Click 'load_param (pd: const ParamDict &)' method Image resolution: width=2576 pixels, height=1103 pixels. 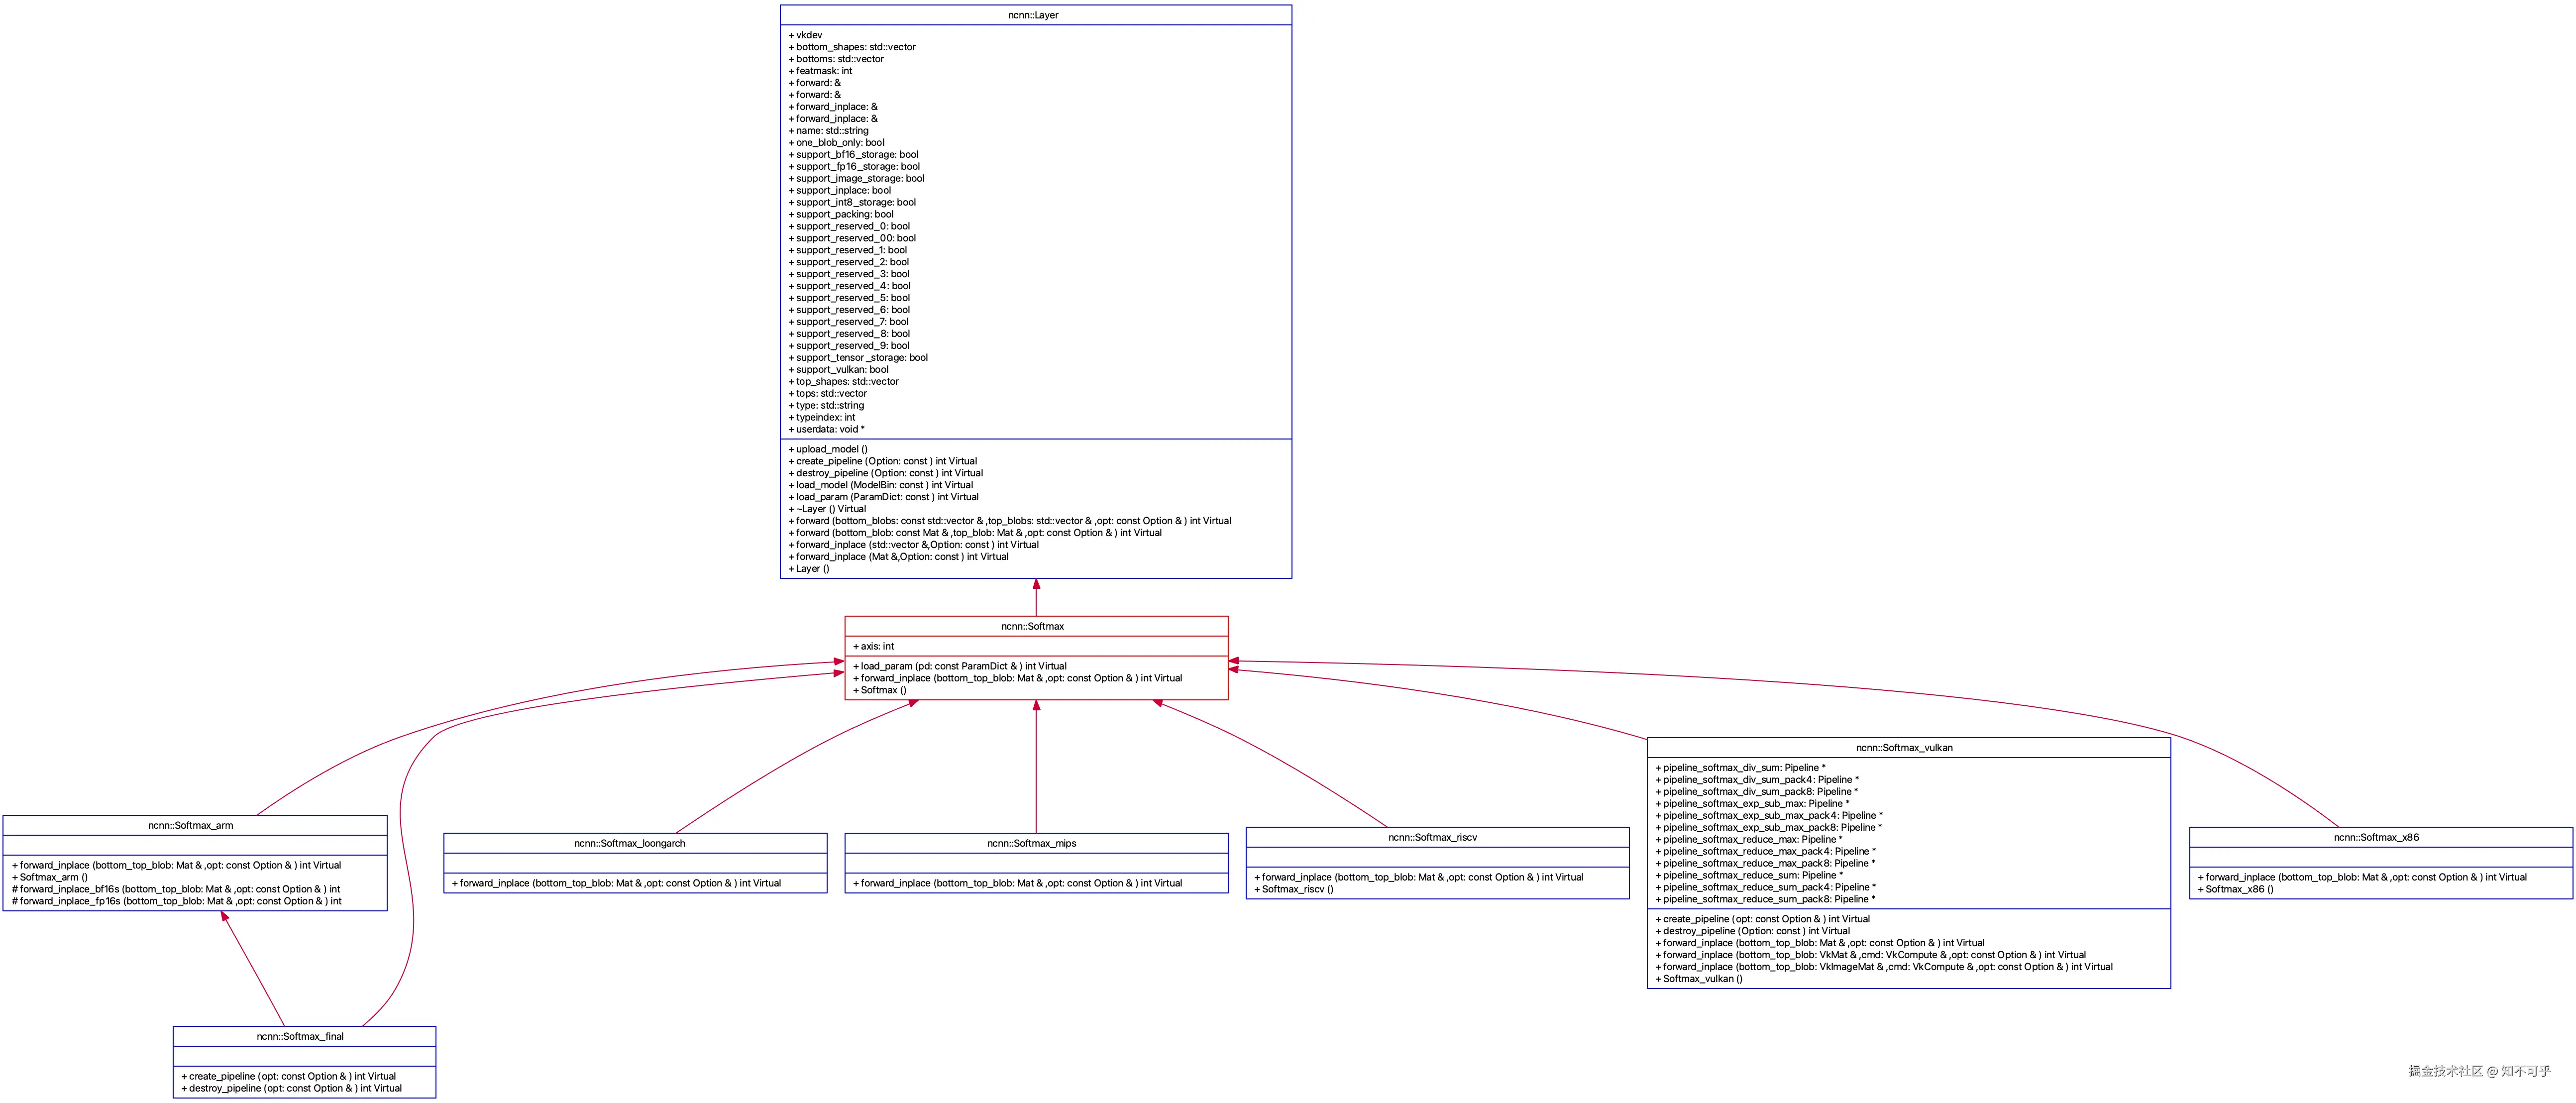[x=960, y=667]
